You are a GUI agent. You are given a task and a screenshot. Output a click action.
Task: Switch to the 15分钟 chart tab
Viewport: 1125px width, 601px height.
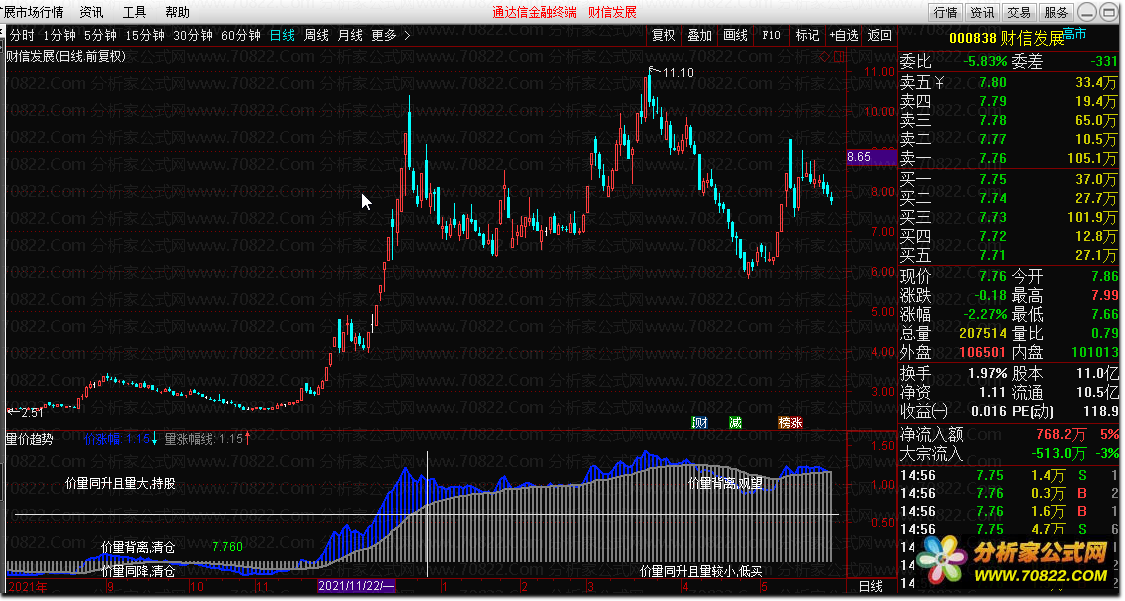[145, 35]
